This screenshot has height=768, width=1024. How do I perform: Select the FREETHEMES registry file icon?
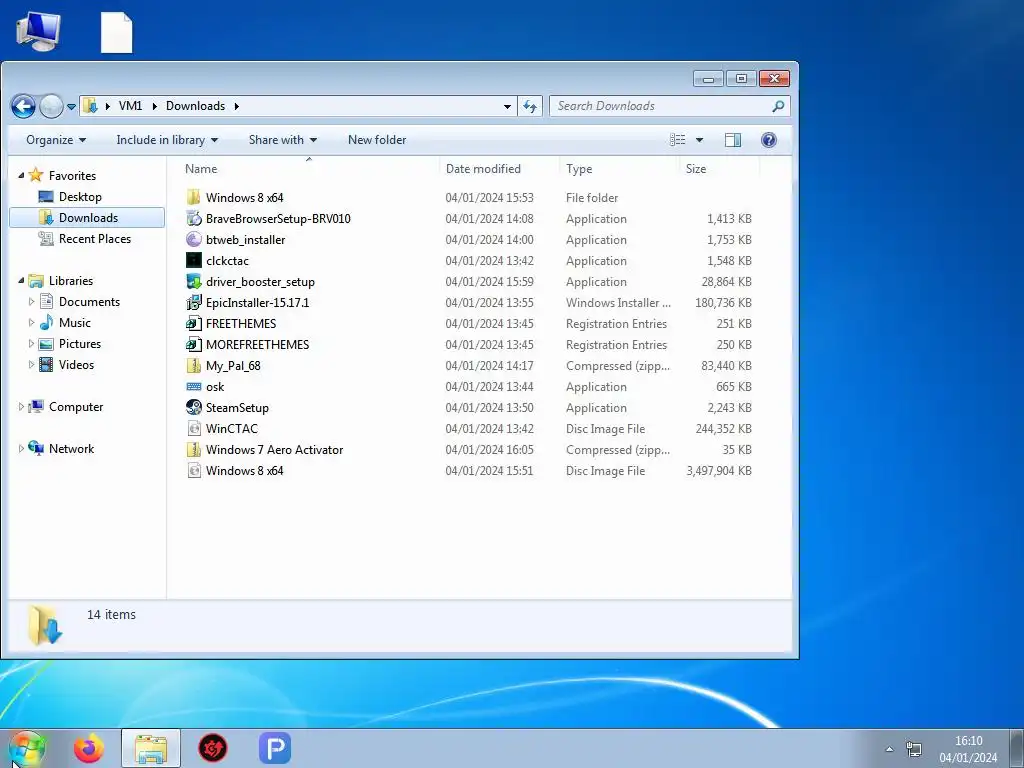193,323
